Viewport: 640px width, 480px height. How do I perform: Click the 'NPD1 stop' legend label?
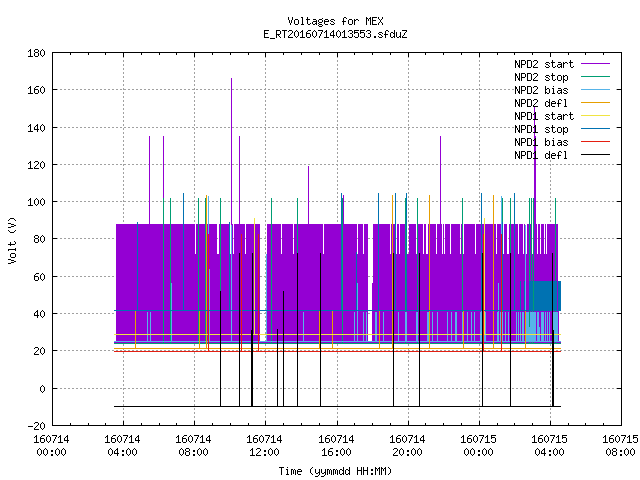tap(541, 129)
